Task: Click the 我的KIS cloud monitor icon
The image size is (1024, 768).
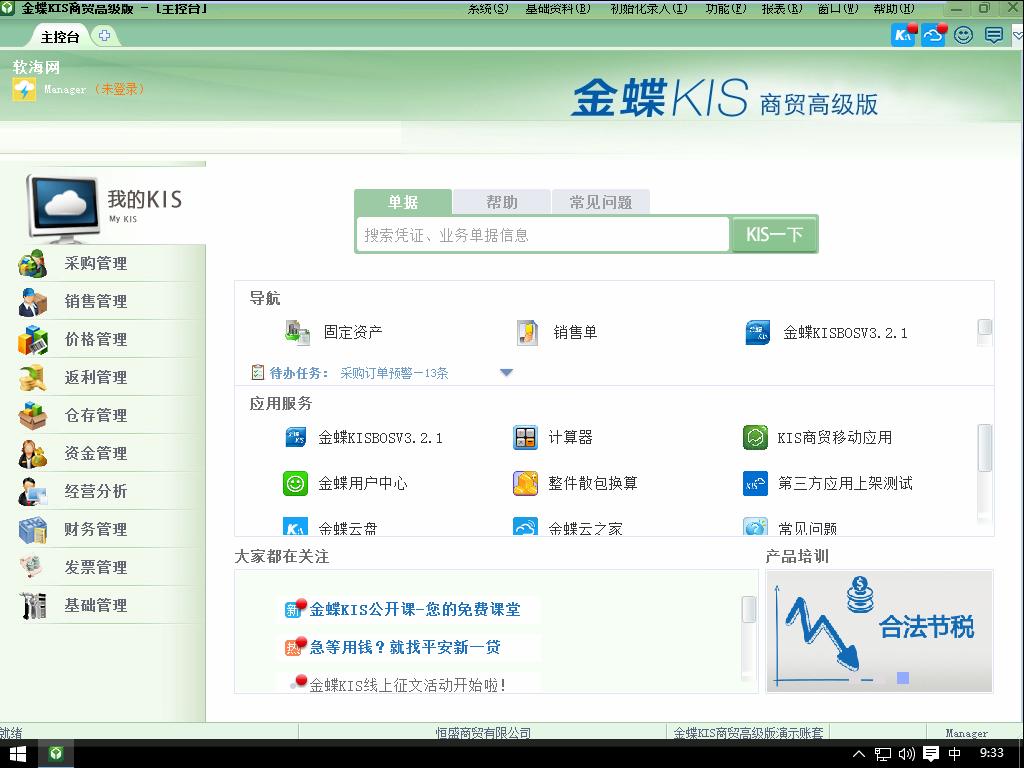Action: [63, 208]
